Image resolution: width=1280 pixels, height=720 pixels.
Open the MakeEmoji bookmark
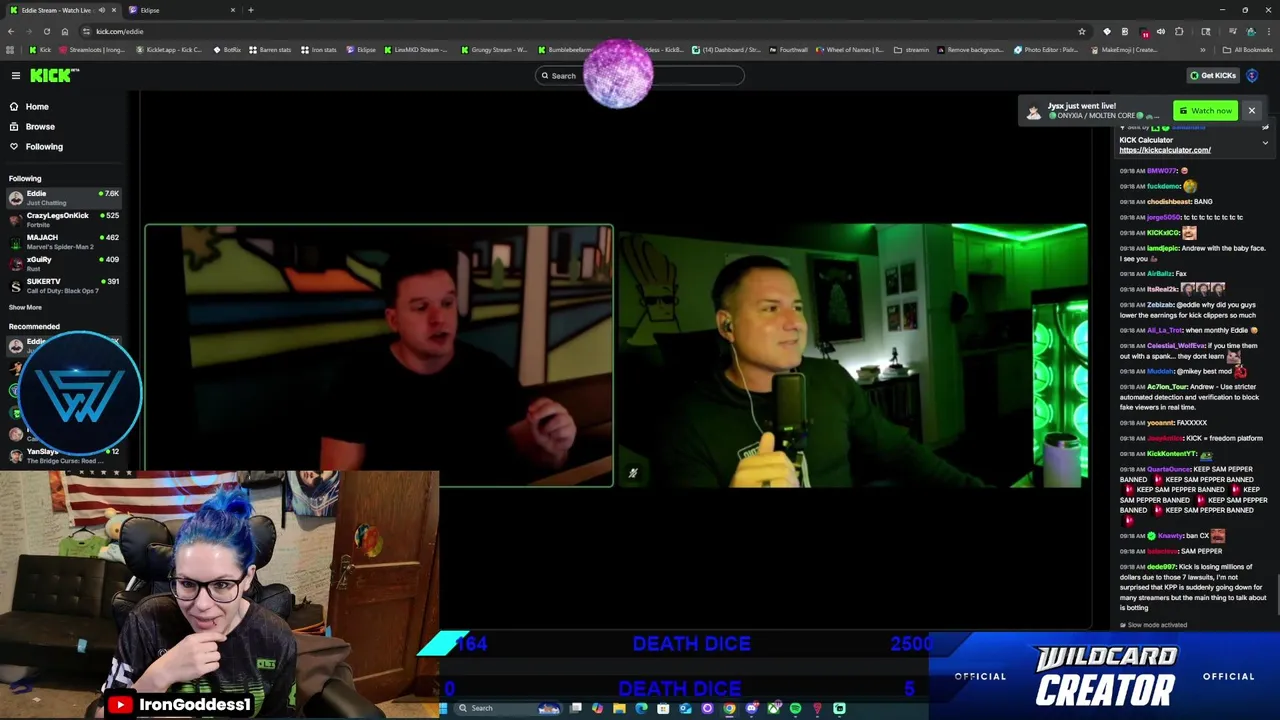(1124, 50)
